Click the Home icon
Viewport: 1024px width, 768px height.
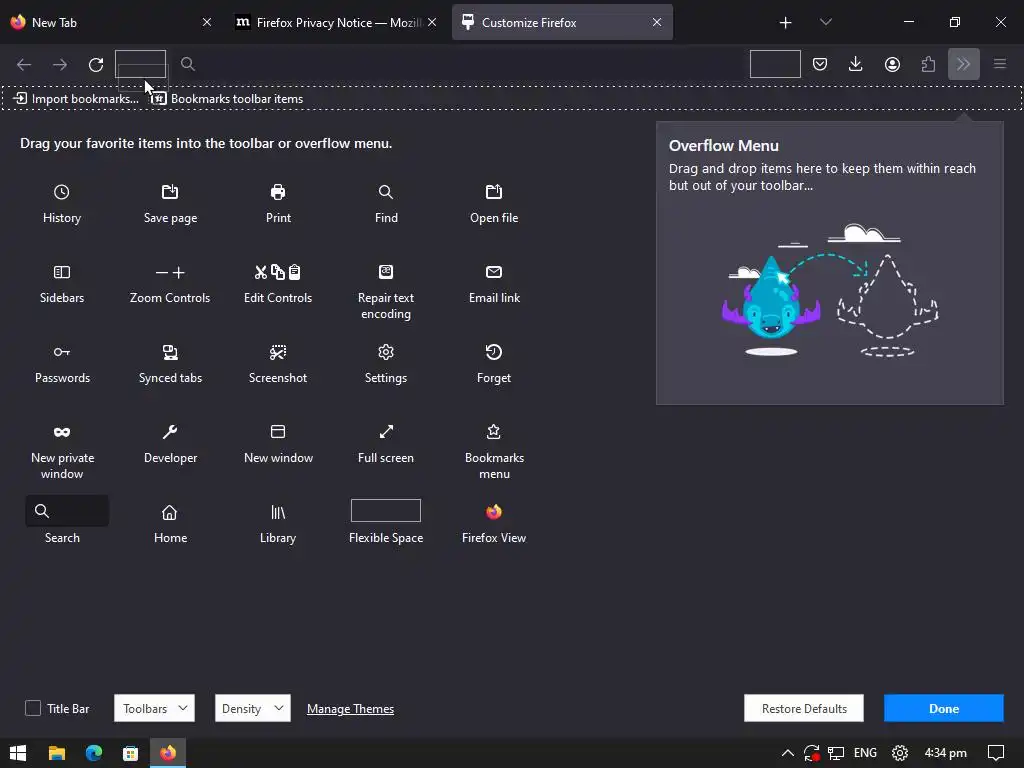170,512
